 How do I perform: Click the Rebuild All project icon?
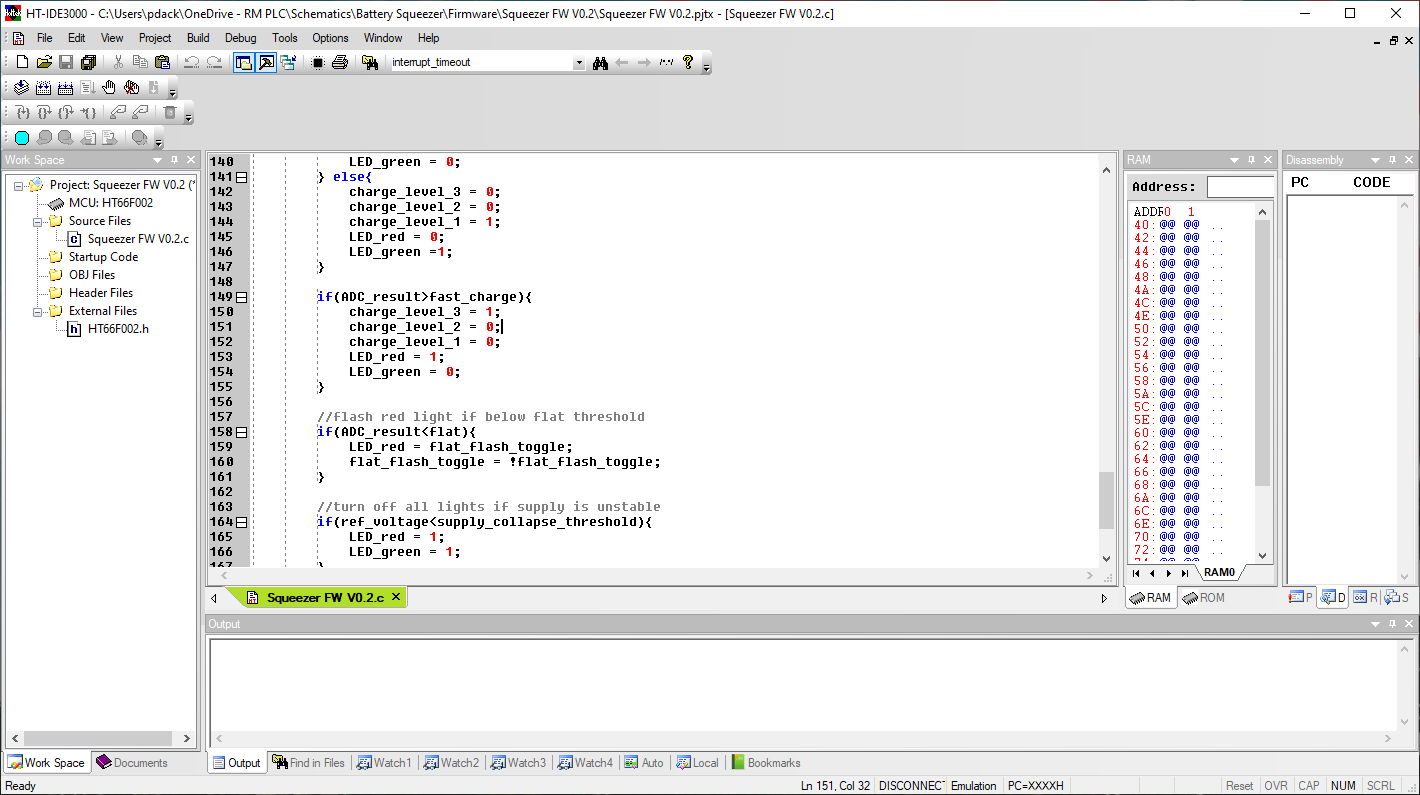coord(65,87)
